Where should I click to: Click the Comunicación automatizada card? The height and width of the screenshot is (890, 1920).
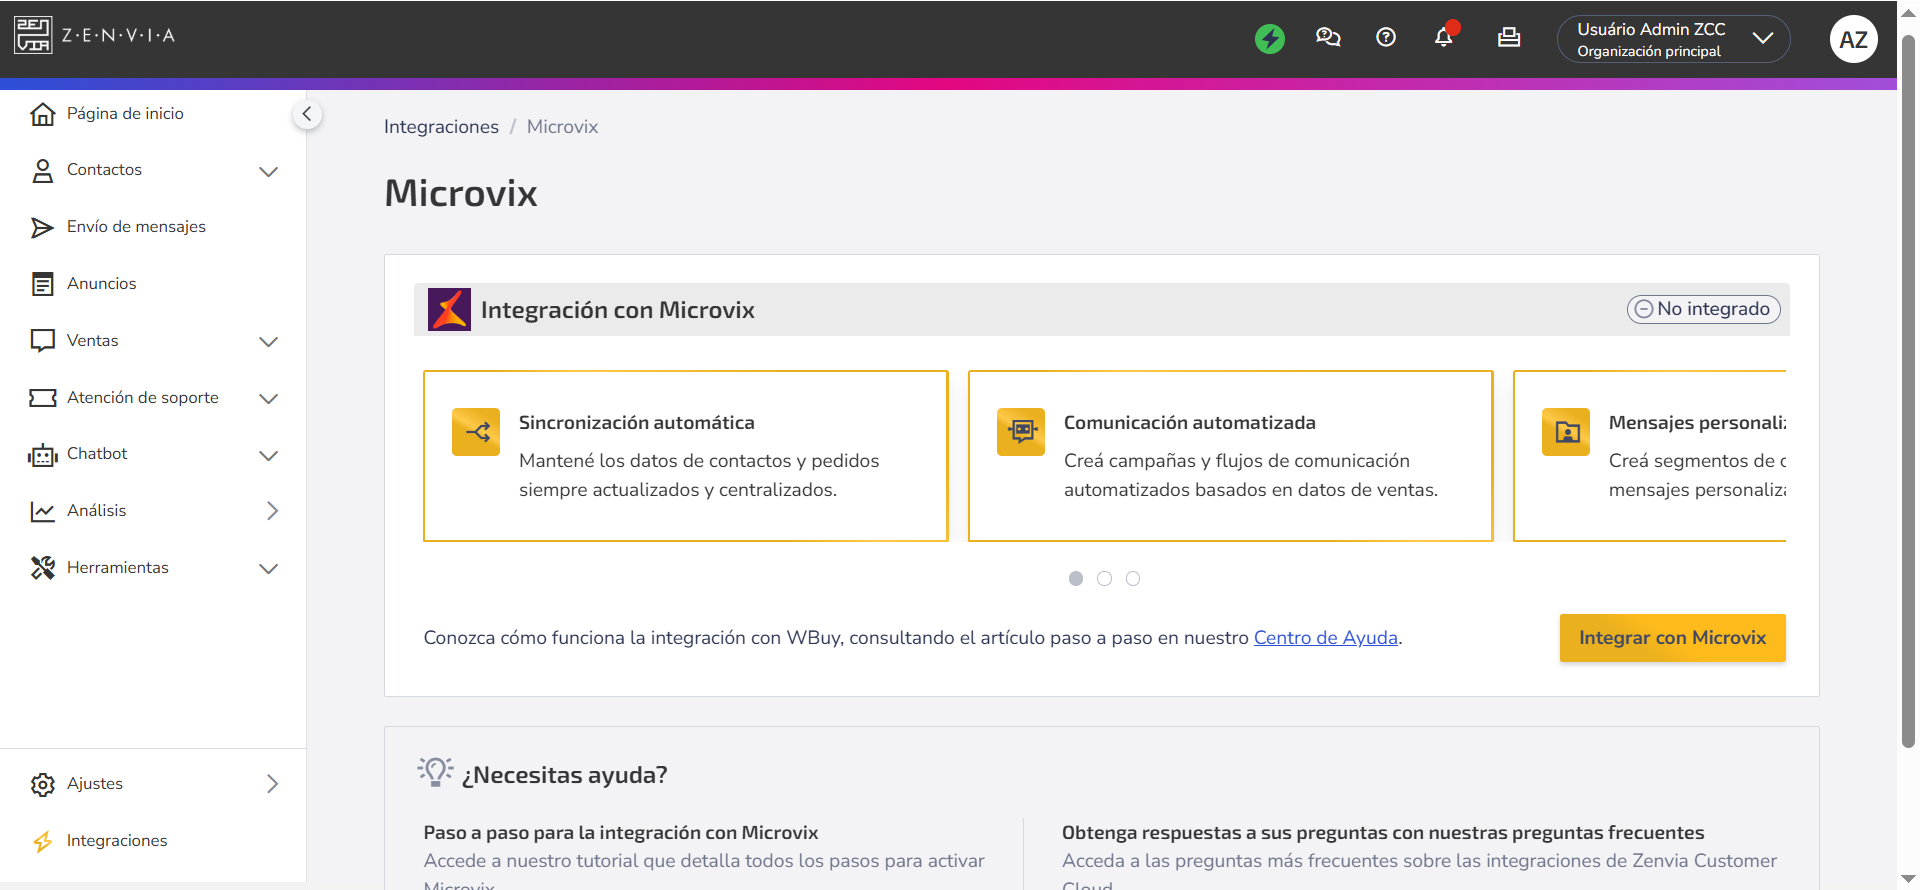pyautogui.click(x=1231, y=456)
